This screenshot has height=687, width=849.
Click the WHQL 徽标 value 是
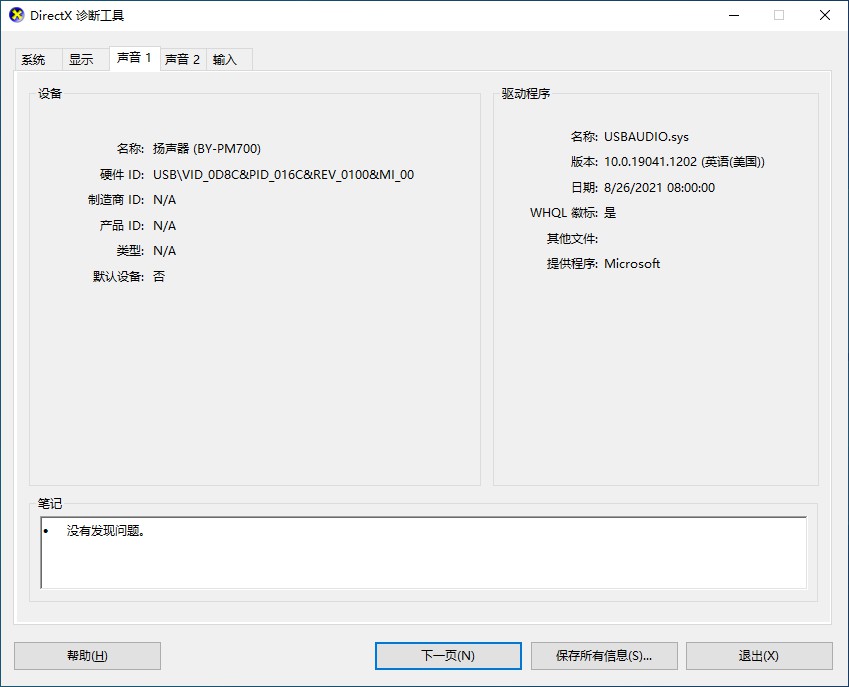(x=608, y=212)
